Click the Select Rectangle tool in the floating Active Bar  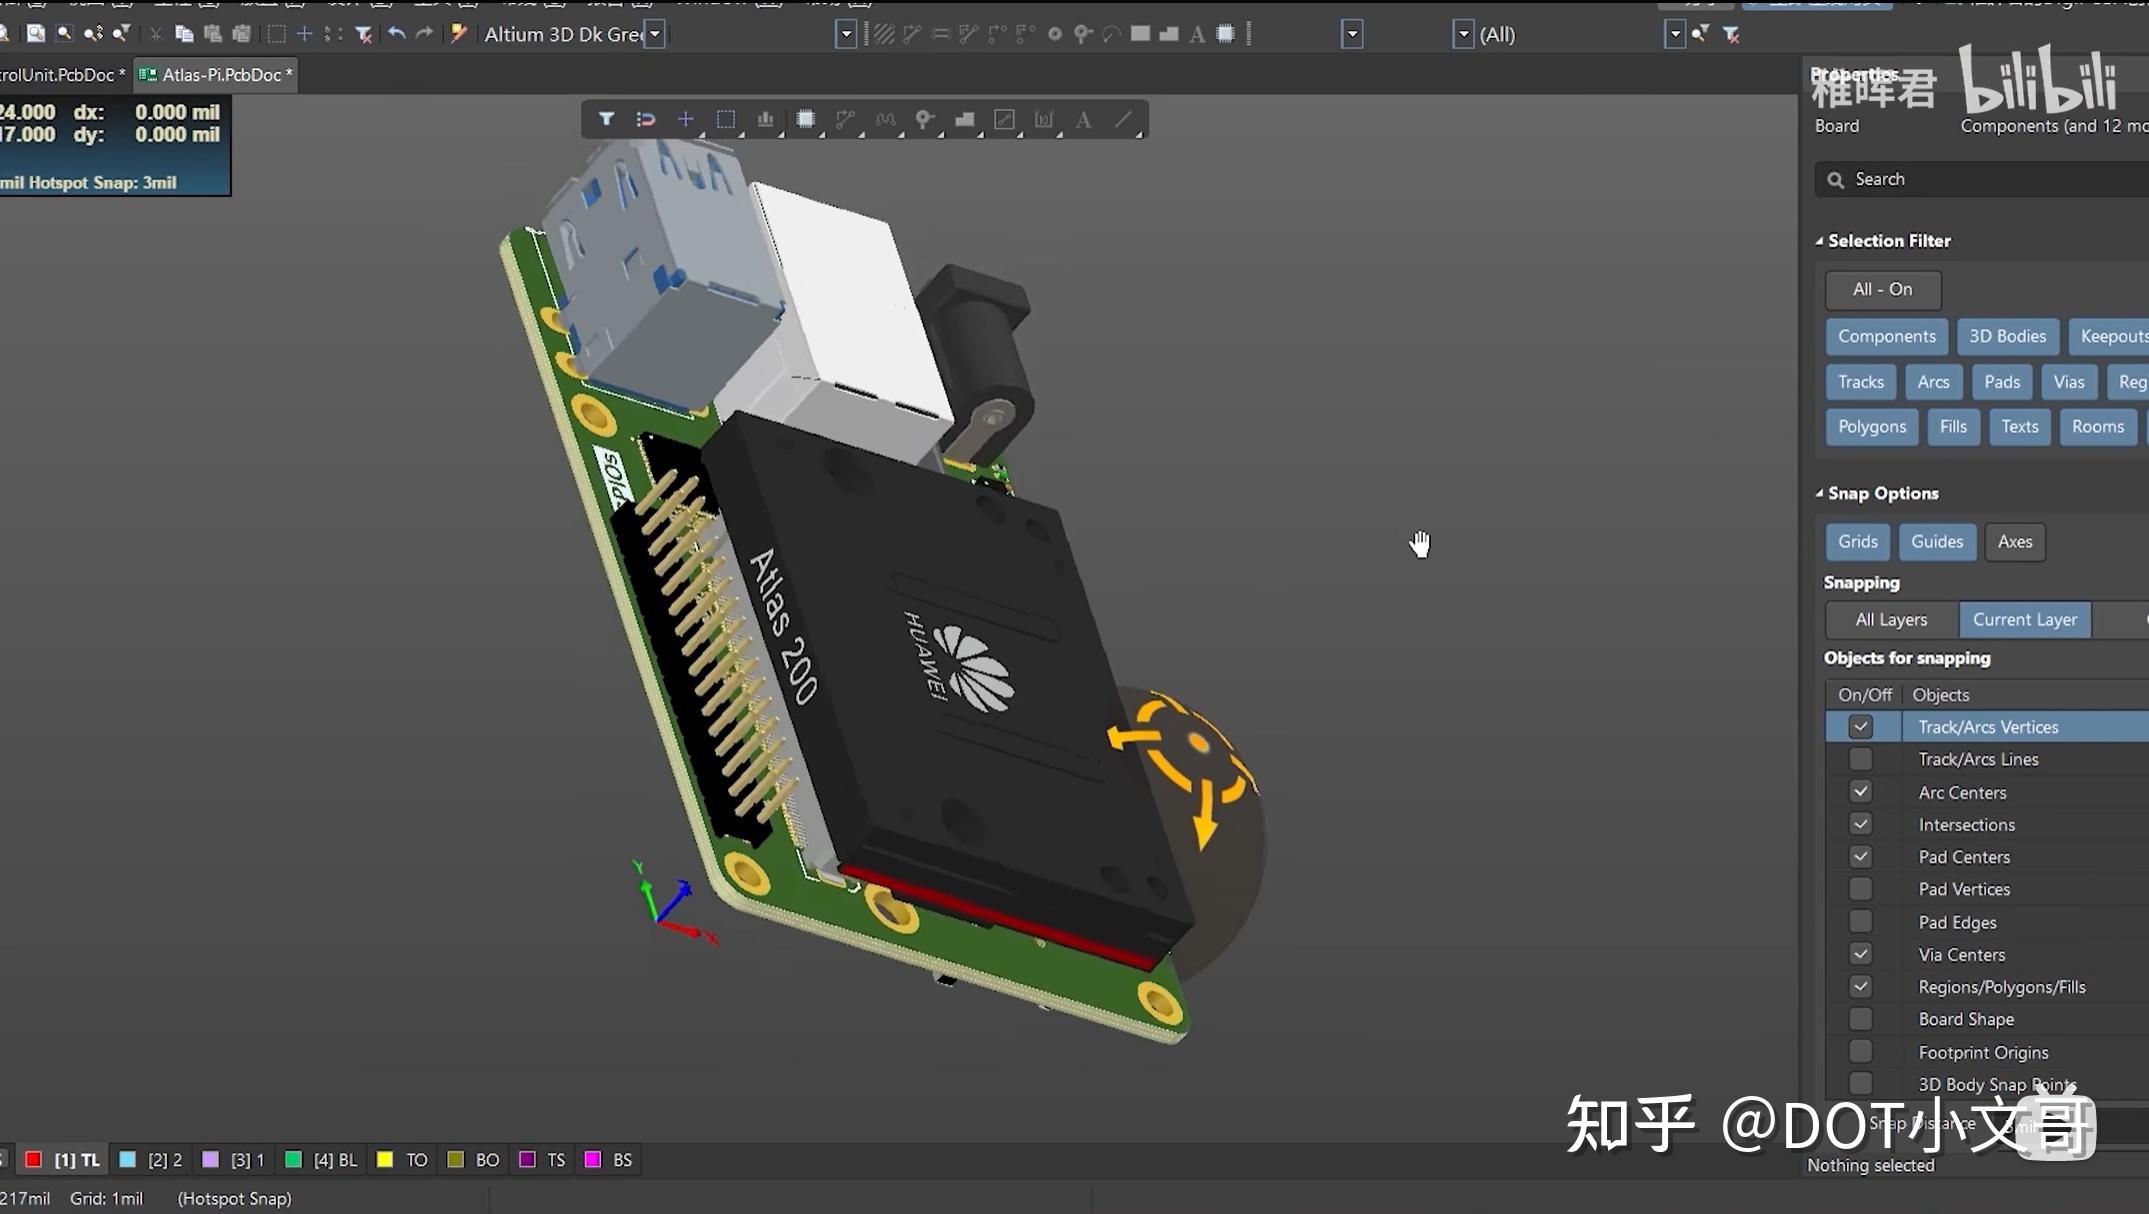pos(726,119)
